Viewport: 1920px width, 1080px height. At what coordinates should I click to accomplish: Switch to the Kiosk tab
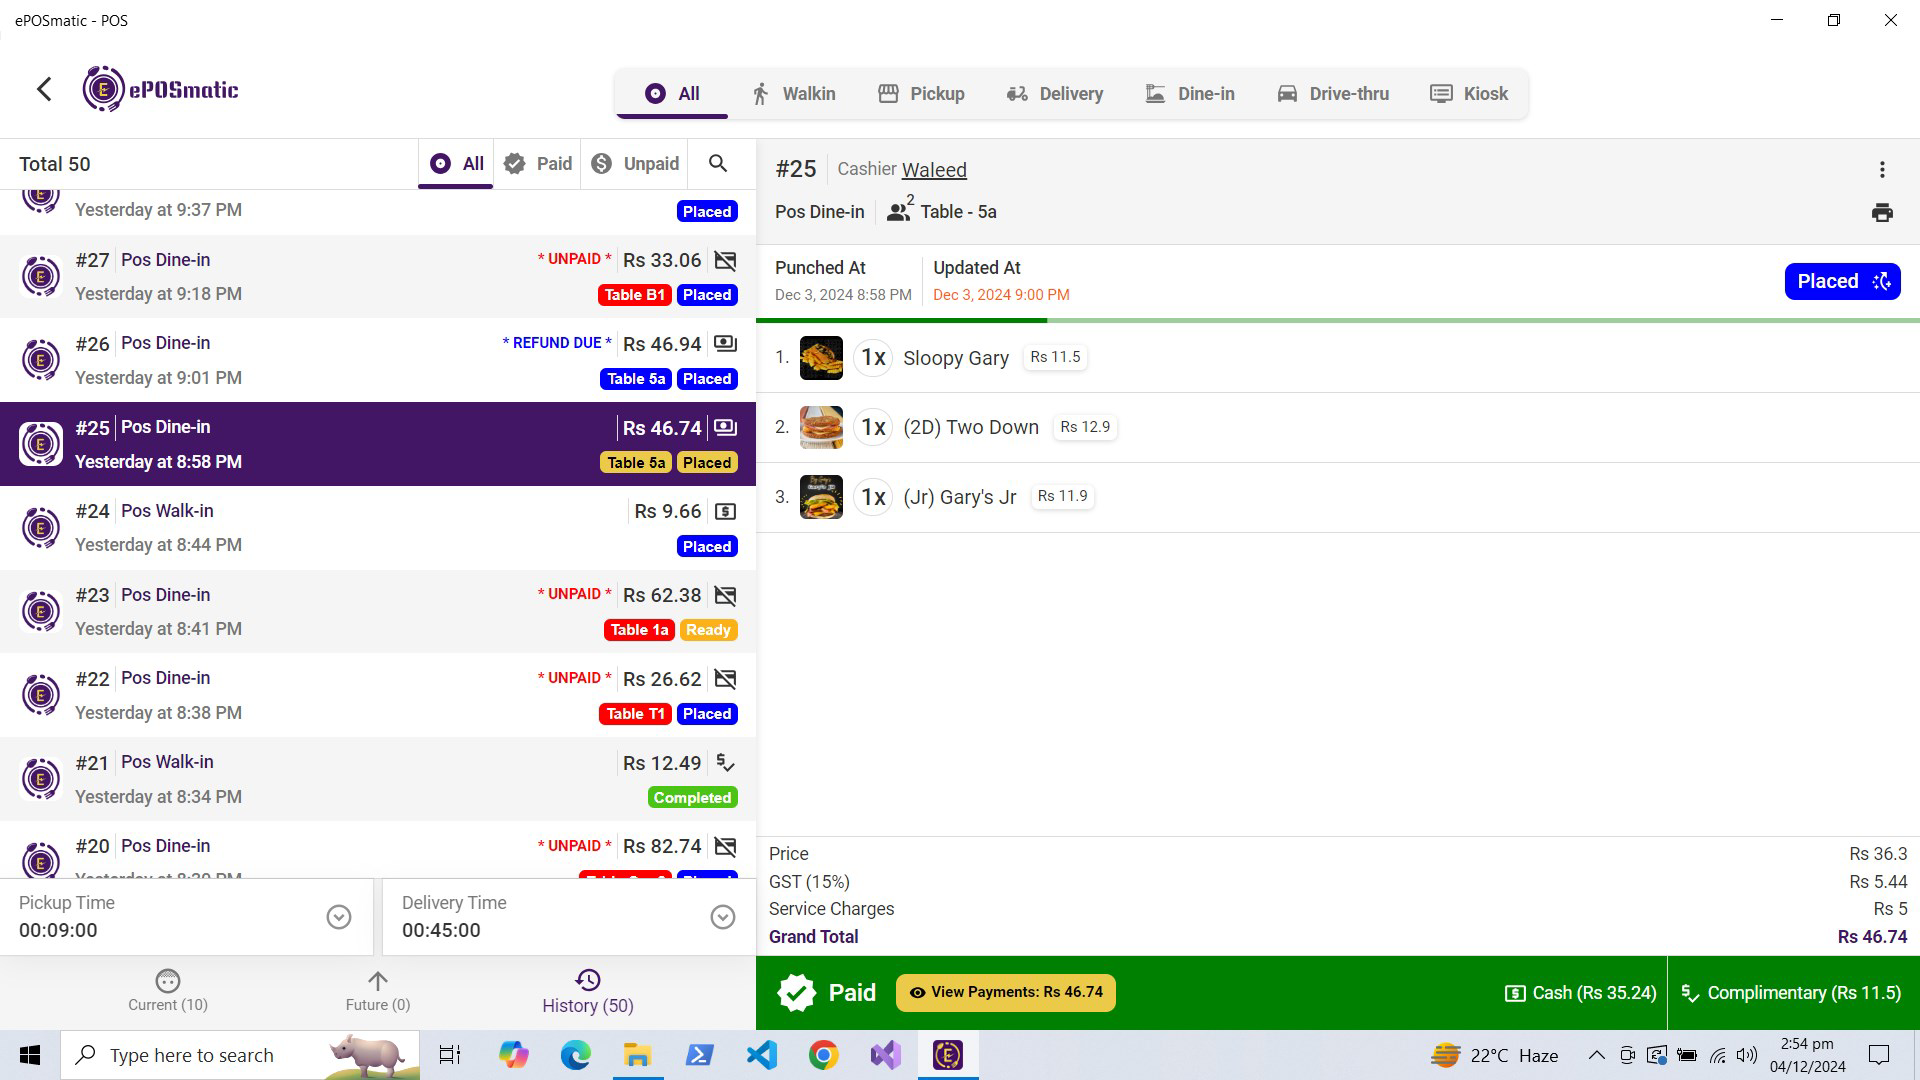[1468, 94]
